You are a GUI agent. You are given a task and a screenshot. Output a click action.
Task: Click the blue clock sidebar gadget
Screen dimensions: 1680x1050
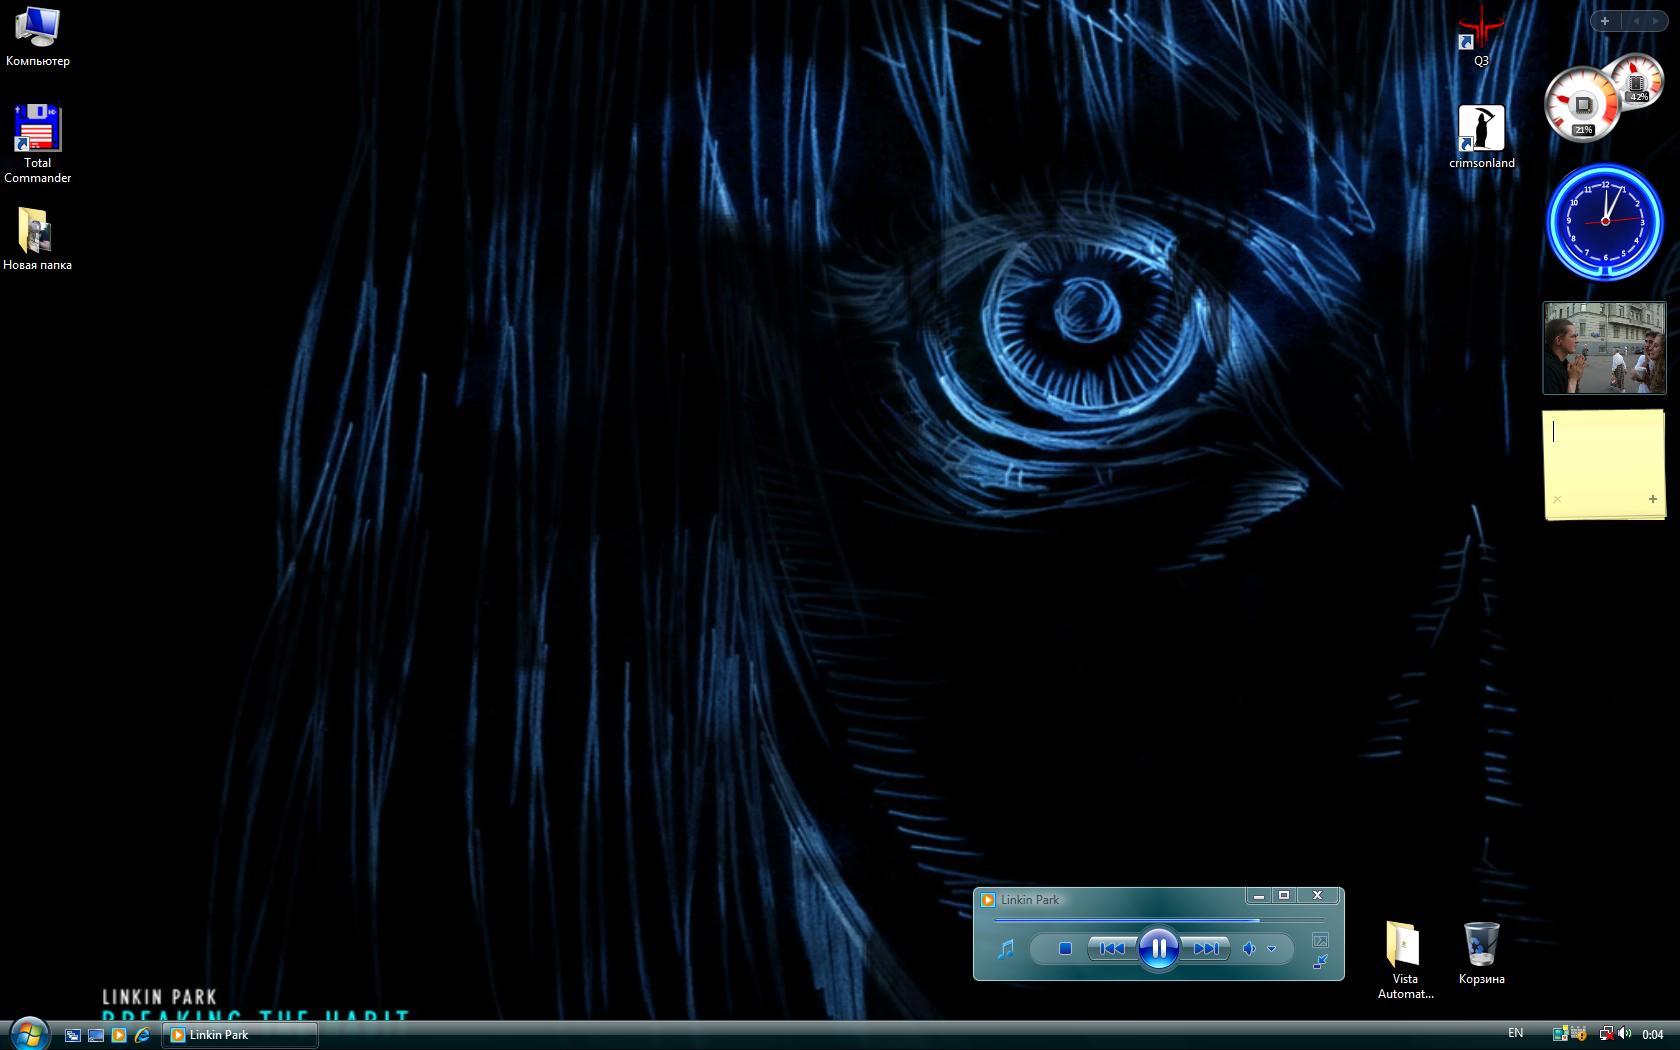click(x=1605, y=221)
